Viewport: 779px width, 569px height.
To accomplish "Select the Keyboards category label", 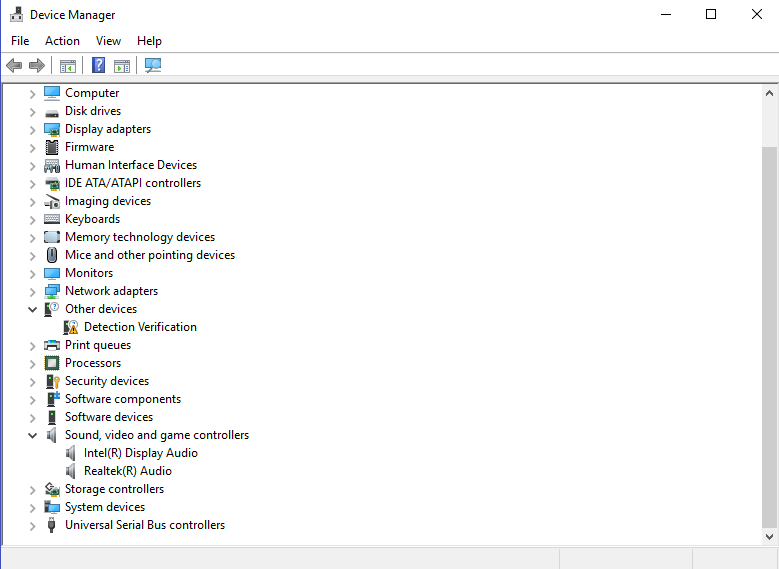I will click(92, 219).
